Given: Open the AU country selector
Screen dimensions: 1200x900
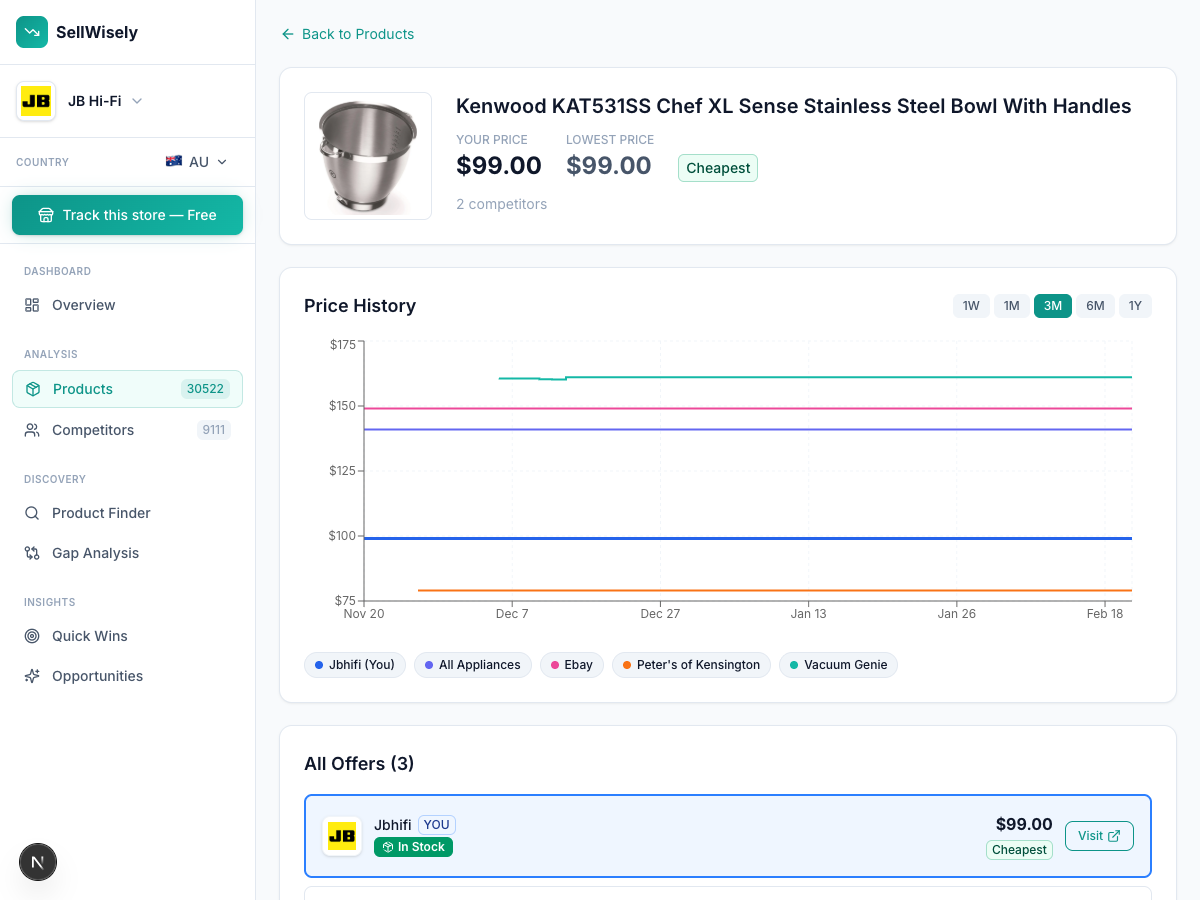Looking at the screenshot, I should click(x=195, y=162).
